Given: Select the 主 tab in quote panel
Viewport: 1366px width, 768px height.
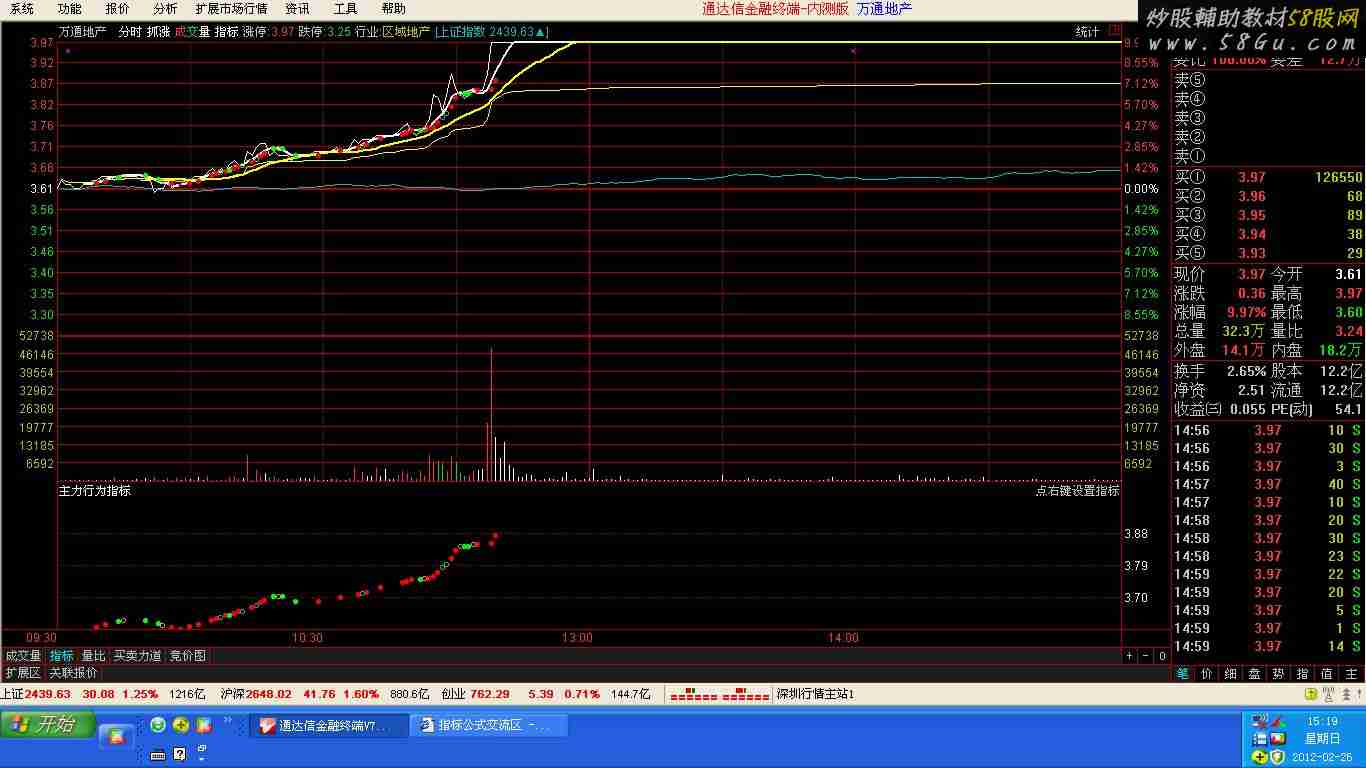Looking at the screenshot, I should (1351, 674).
